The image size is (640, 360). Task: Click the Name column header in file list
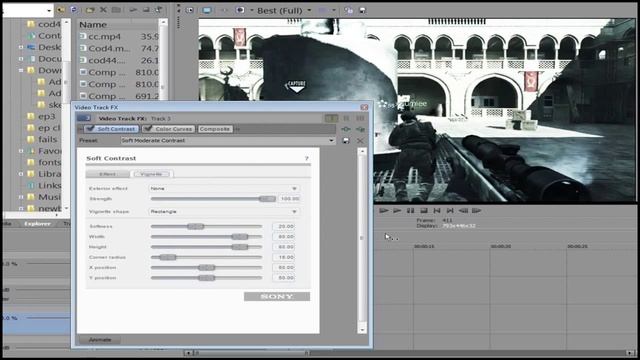93,24
